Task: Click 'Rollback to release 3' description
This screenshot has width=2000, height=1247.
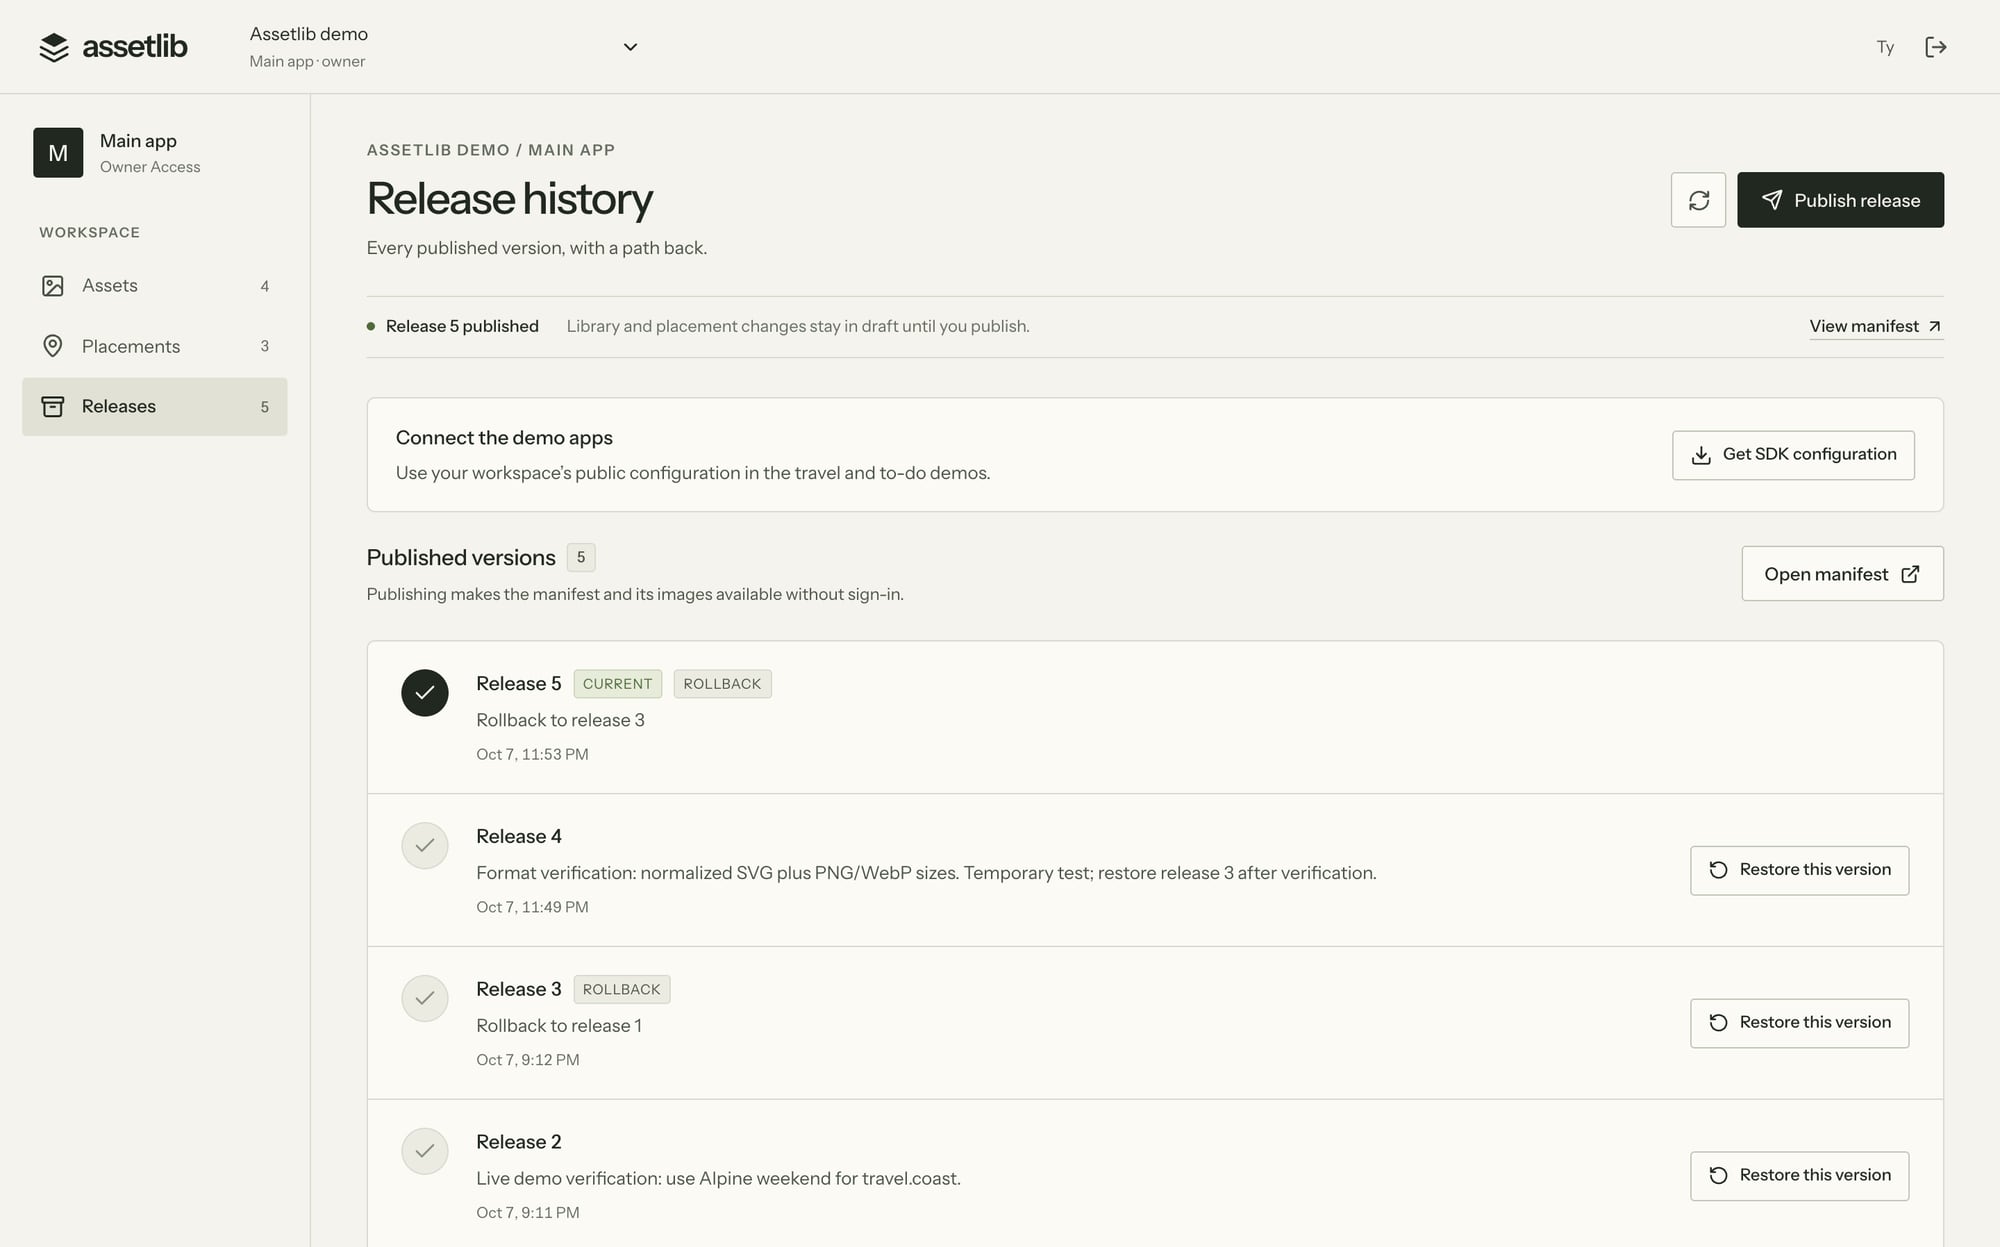Action: pos(560,720)
